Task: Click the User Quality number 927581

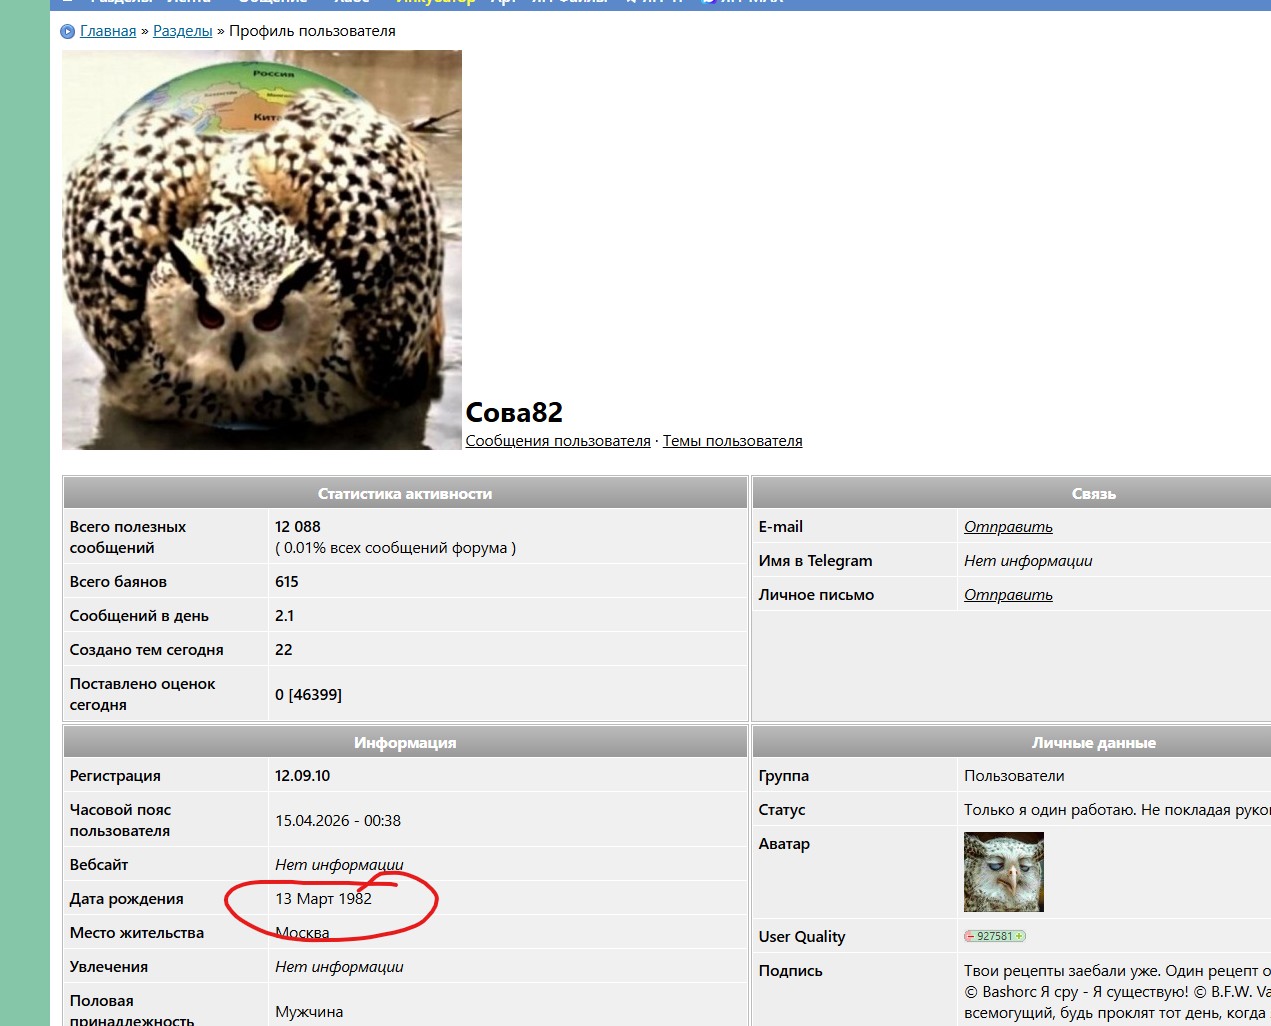Action: coord(994,937)
